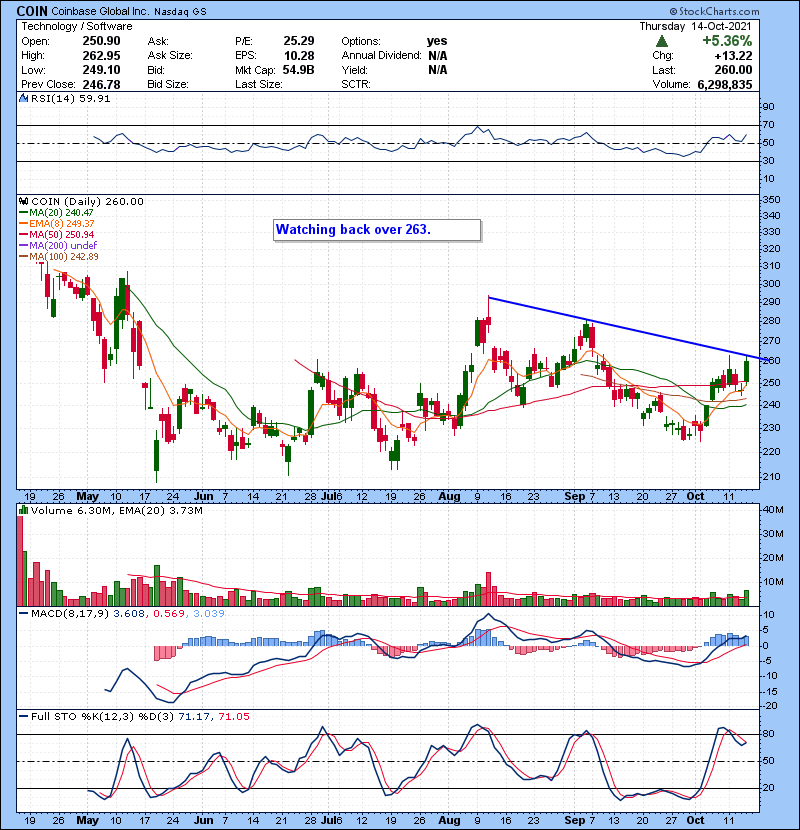This screenshot has width=800, height=830.
Task: Click the Chg +13.22 value
Action: [733, 56]
